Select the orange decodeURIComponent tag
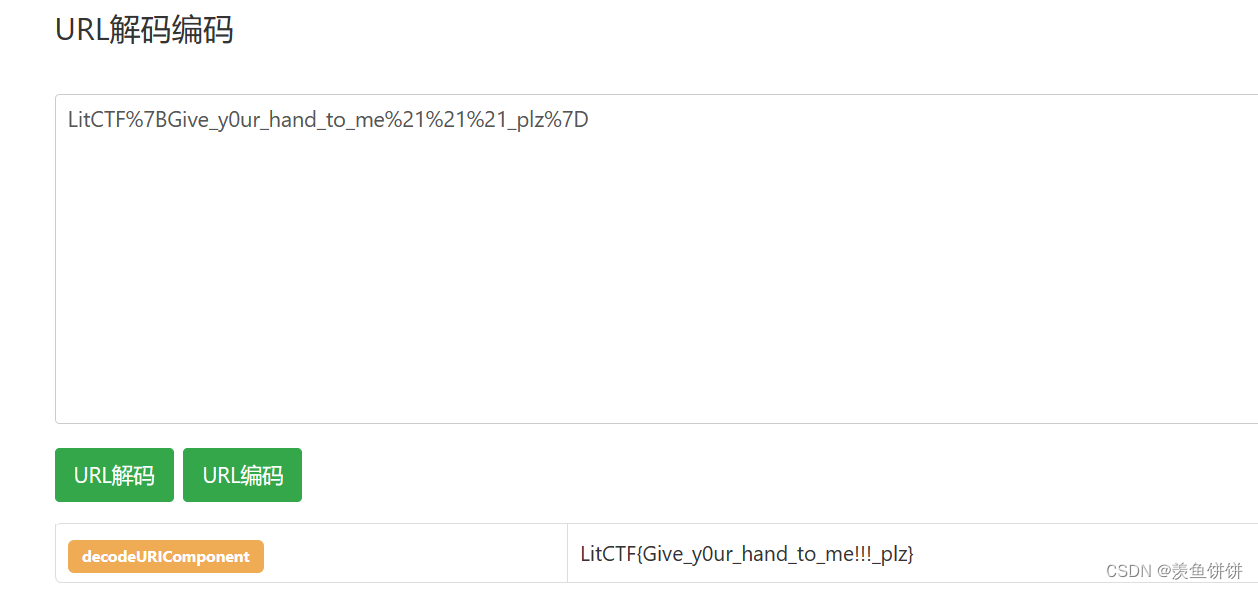1258x589 pixels. click(165, 556)
